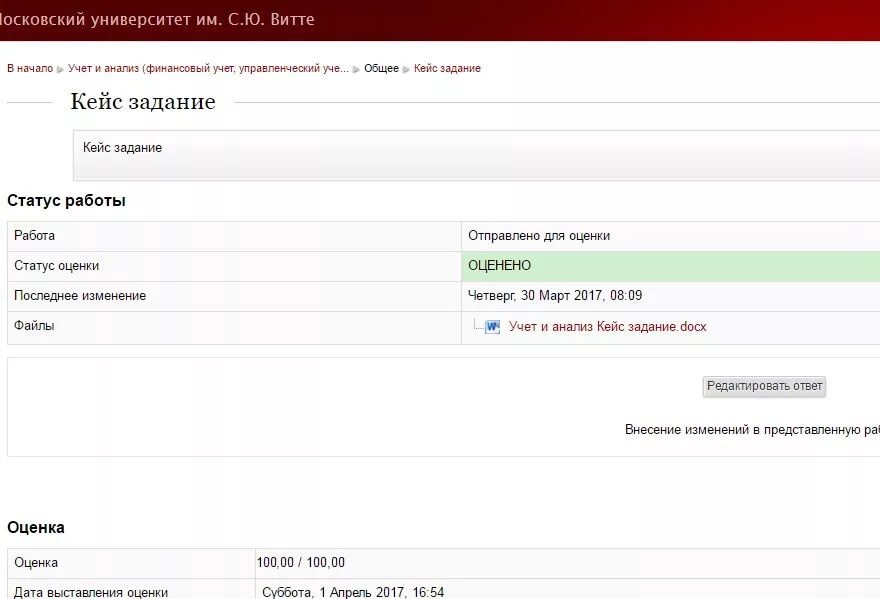Open the 'Кейс задание' breadcrumb link
Image resolution: width=880 pixels, height=599 pixels.
coord(447,68)
